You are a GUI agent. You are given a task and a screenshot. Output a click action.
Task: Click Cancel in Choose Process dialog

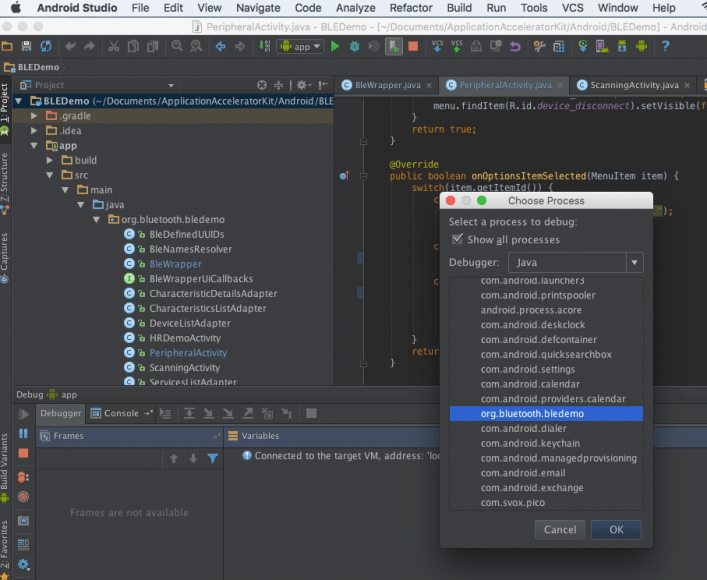(x=560, y=529)
